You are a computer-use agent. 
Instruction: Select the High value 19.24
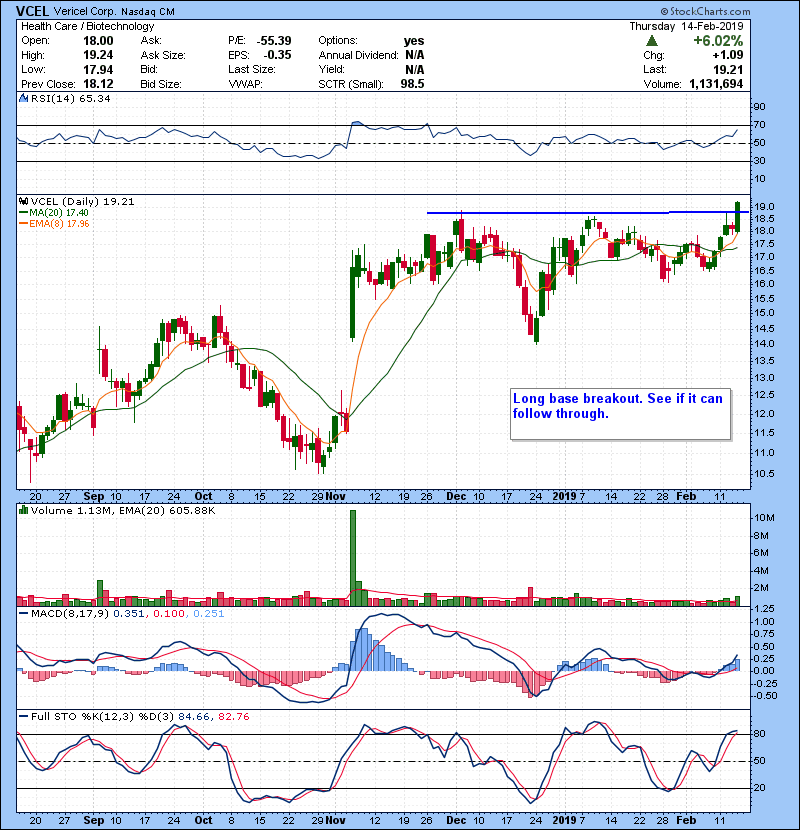pyautogui.click(x=98, y=55)
